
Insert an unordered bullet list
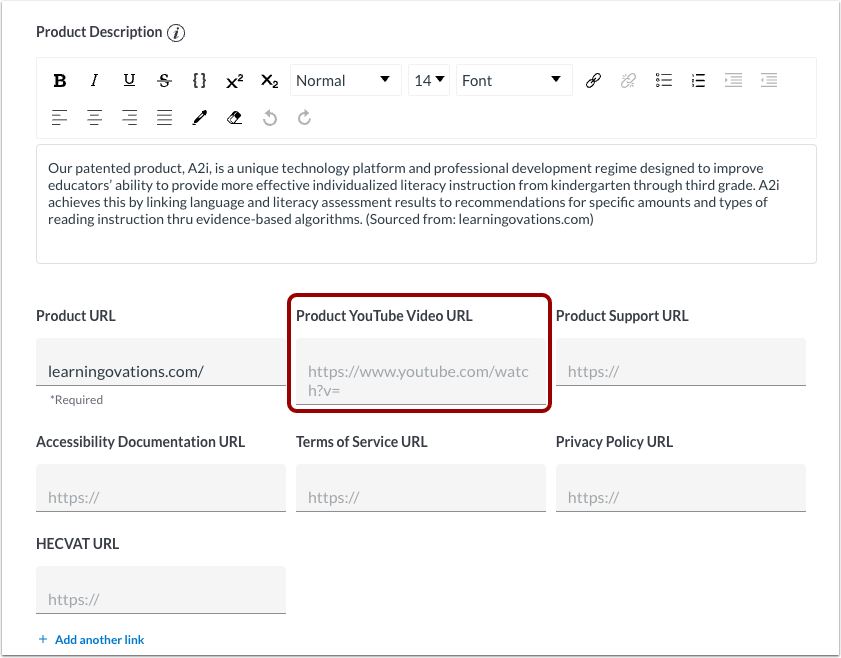[x=663, y=80]
